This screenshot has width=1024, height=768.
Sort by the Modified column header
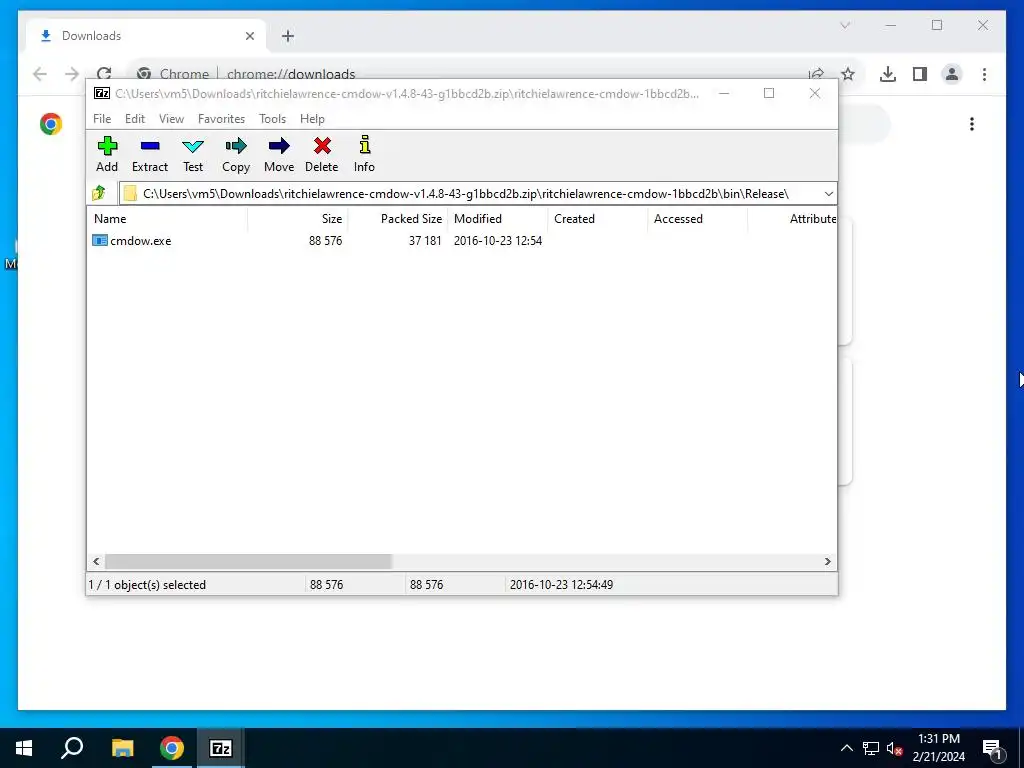497,219
